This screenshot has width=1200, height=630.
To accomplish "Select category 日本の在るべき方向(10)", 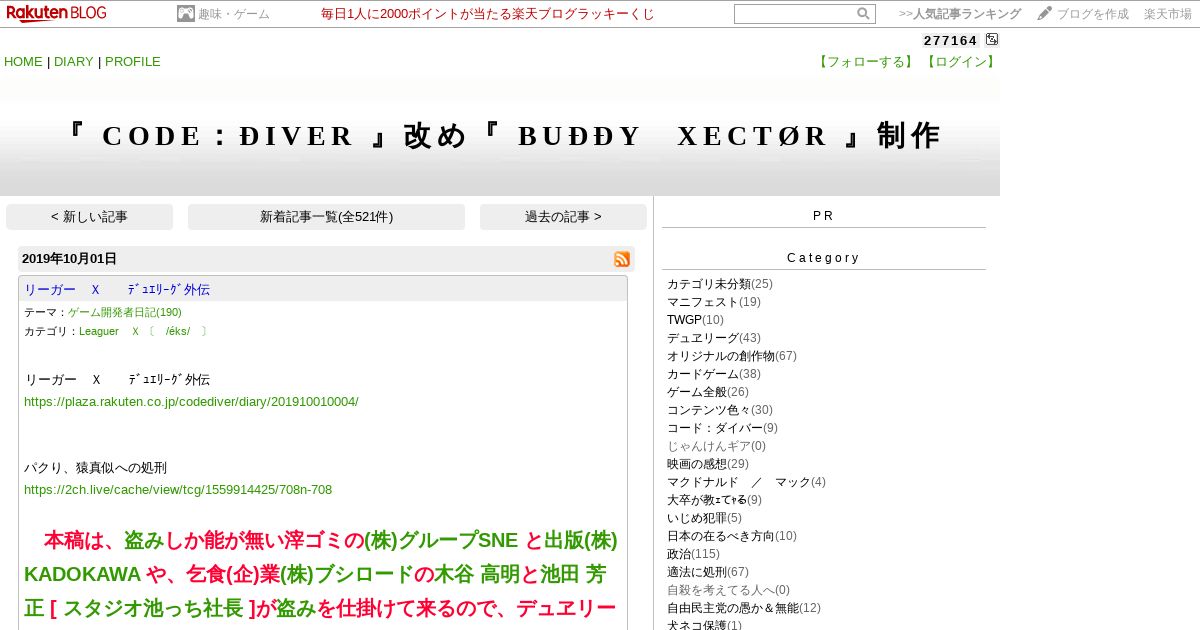I will pyautogui.click(x=731, y=536).
